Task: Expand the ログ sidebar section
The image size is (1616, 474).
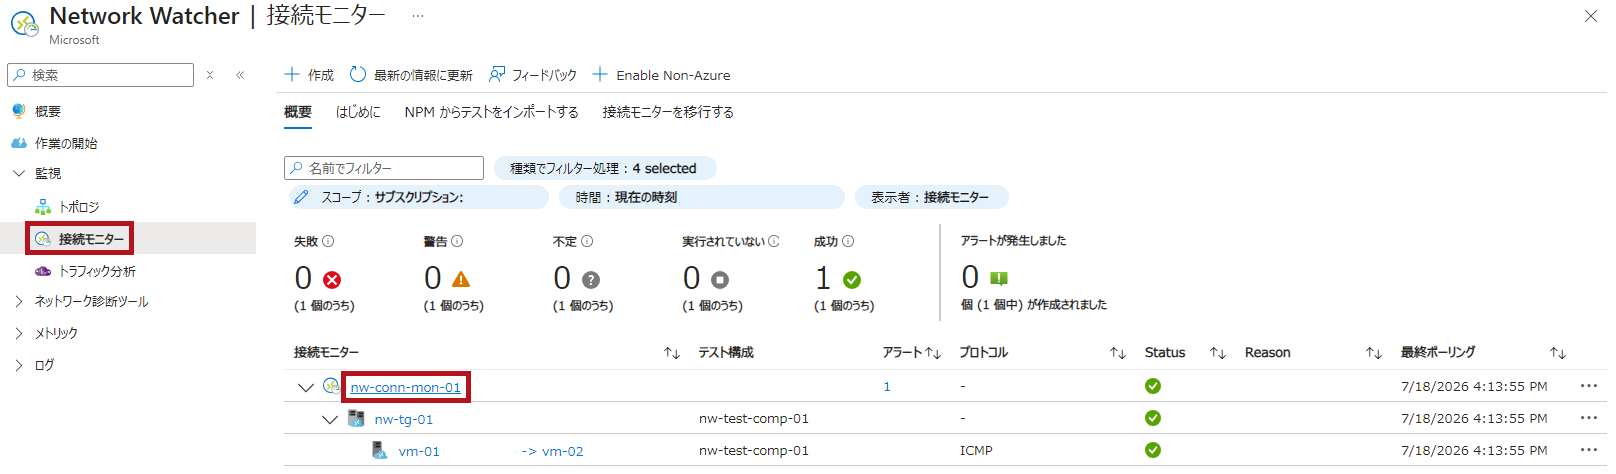Action: click(x=19, y=365)
